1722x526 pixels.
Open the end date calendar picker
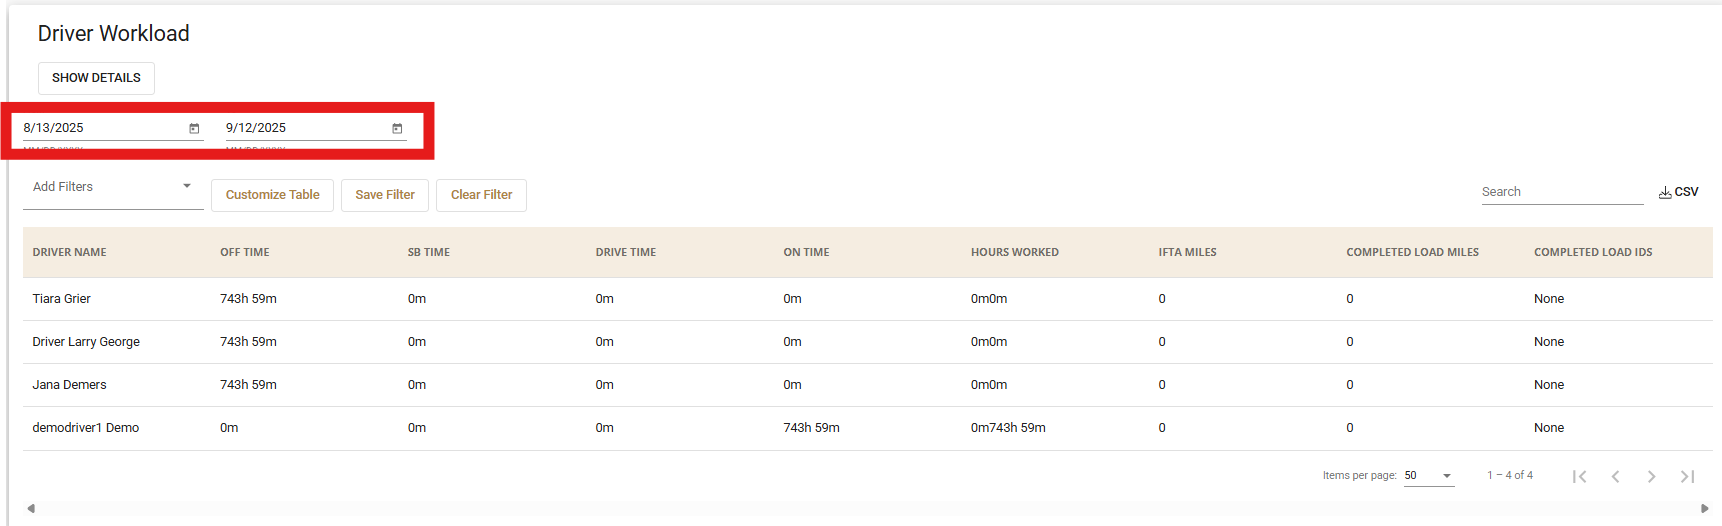(397, 129)
